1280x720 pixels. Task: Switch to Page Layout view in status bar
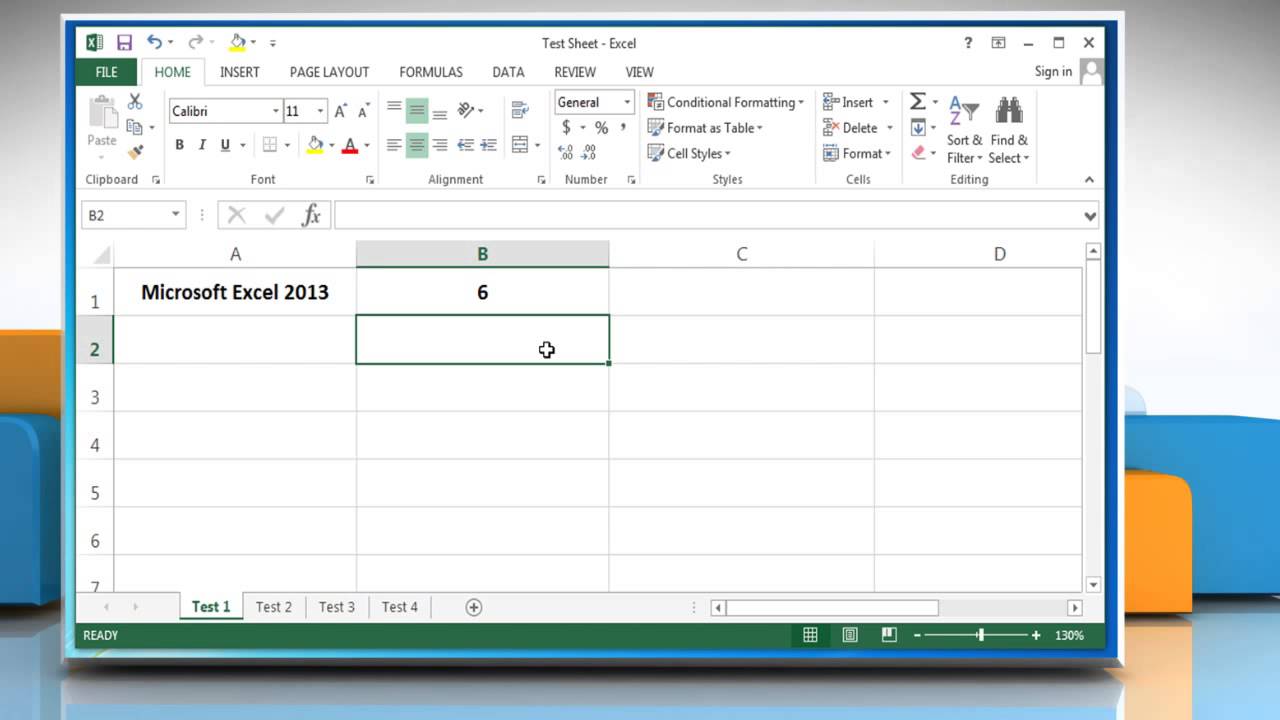(x=850, y=635)
